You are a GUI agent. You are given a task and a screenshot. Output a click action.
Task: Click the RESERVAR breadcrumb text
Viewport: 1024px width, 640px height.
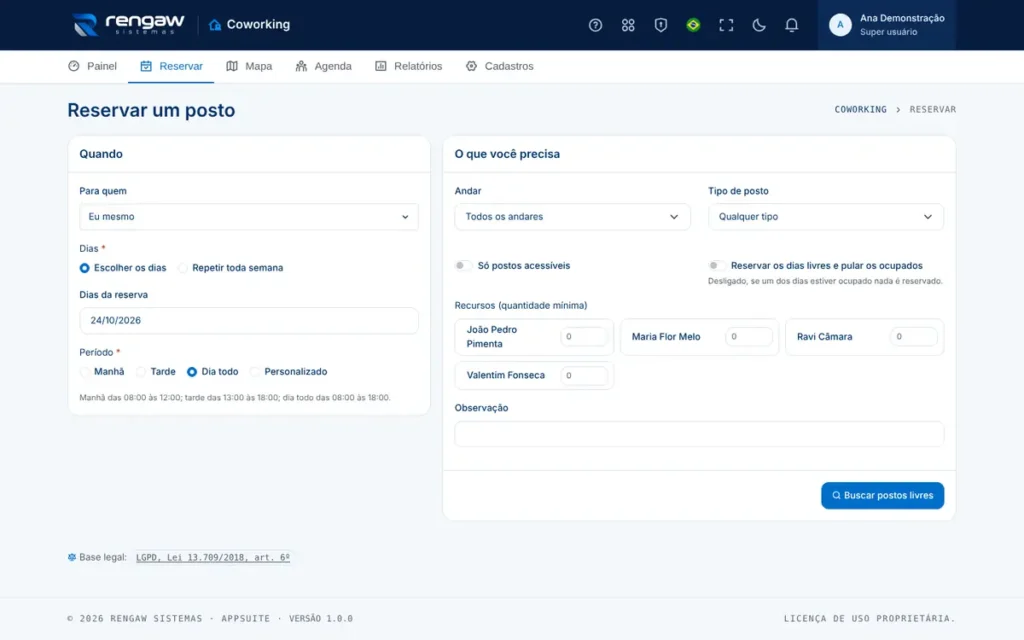933,110
